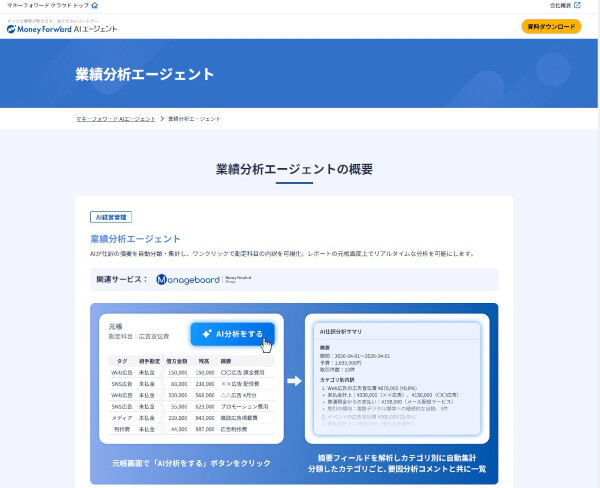600x488 pixels.
Task: Open the blue 業績分析エージェント heading link
Action: click(x=135, y=239)
